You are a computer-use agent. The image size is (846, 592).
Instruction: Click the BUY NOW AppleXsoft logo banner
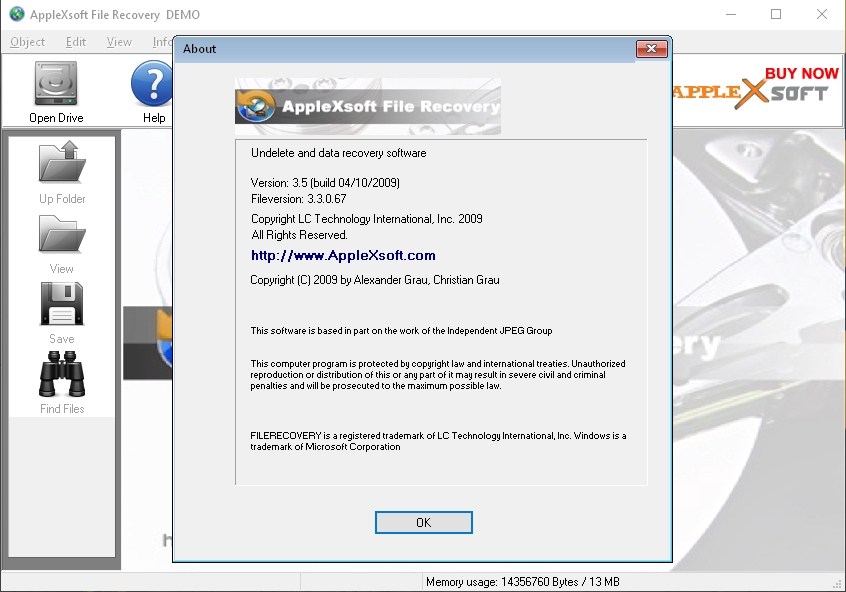[758, 89]
